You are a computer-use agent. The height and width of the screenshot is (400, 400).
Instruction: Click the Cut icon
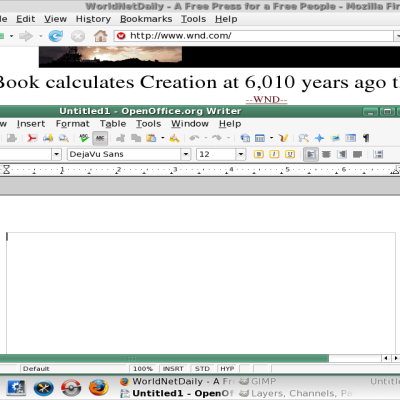tap(120, 138)
